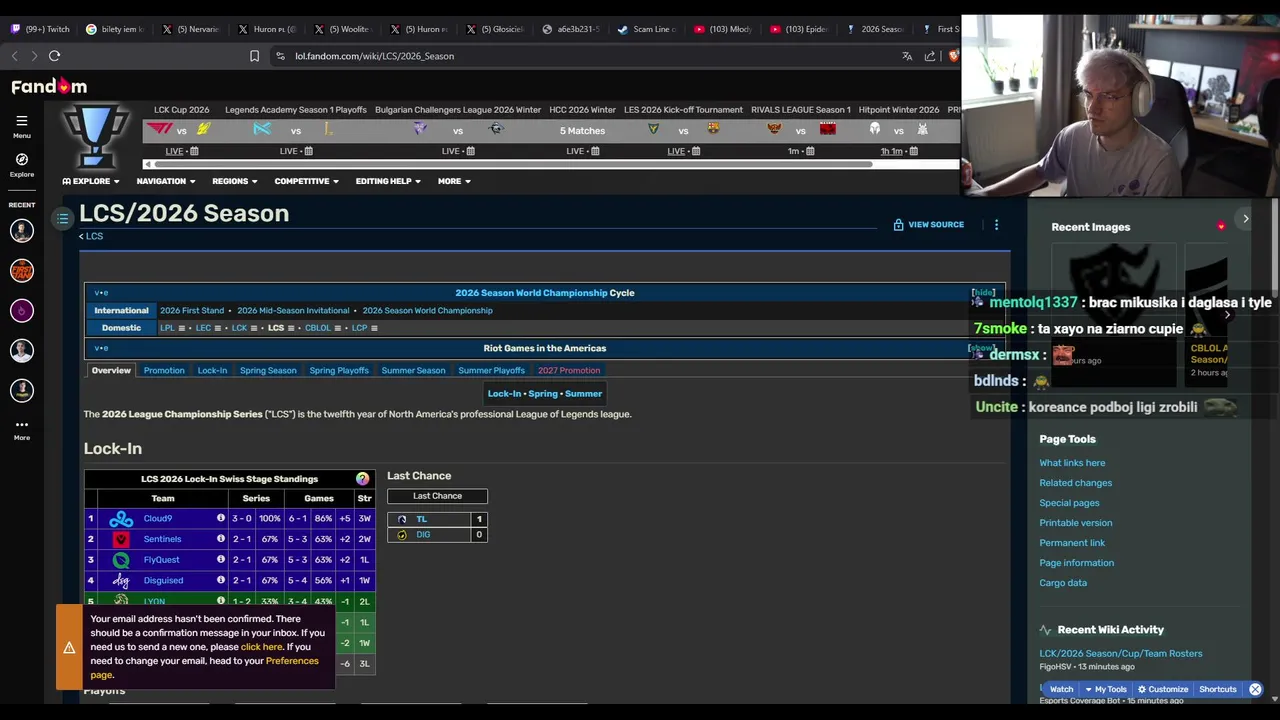Click the LPL menu icon in Domestic row
Viewport: 1280px width, 720px height.
coord(182,328)
